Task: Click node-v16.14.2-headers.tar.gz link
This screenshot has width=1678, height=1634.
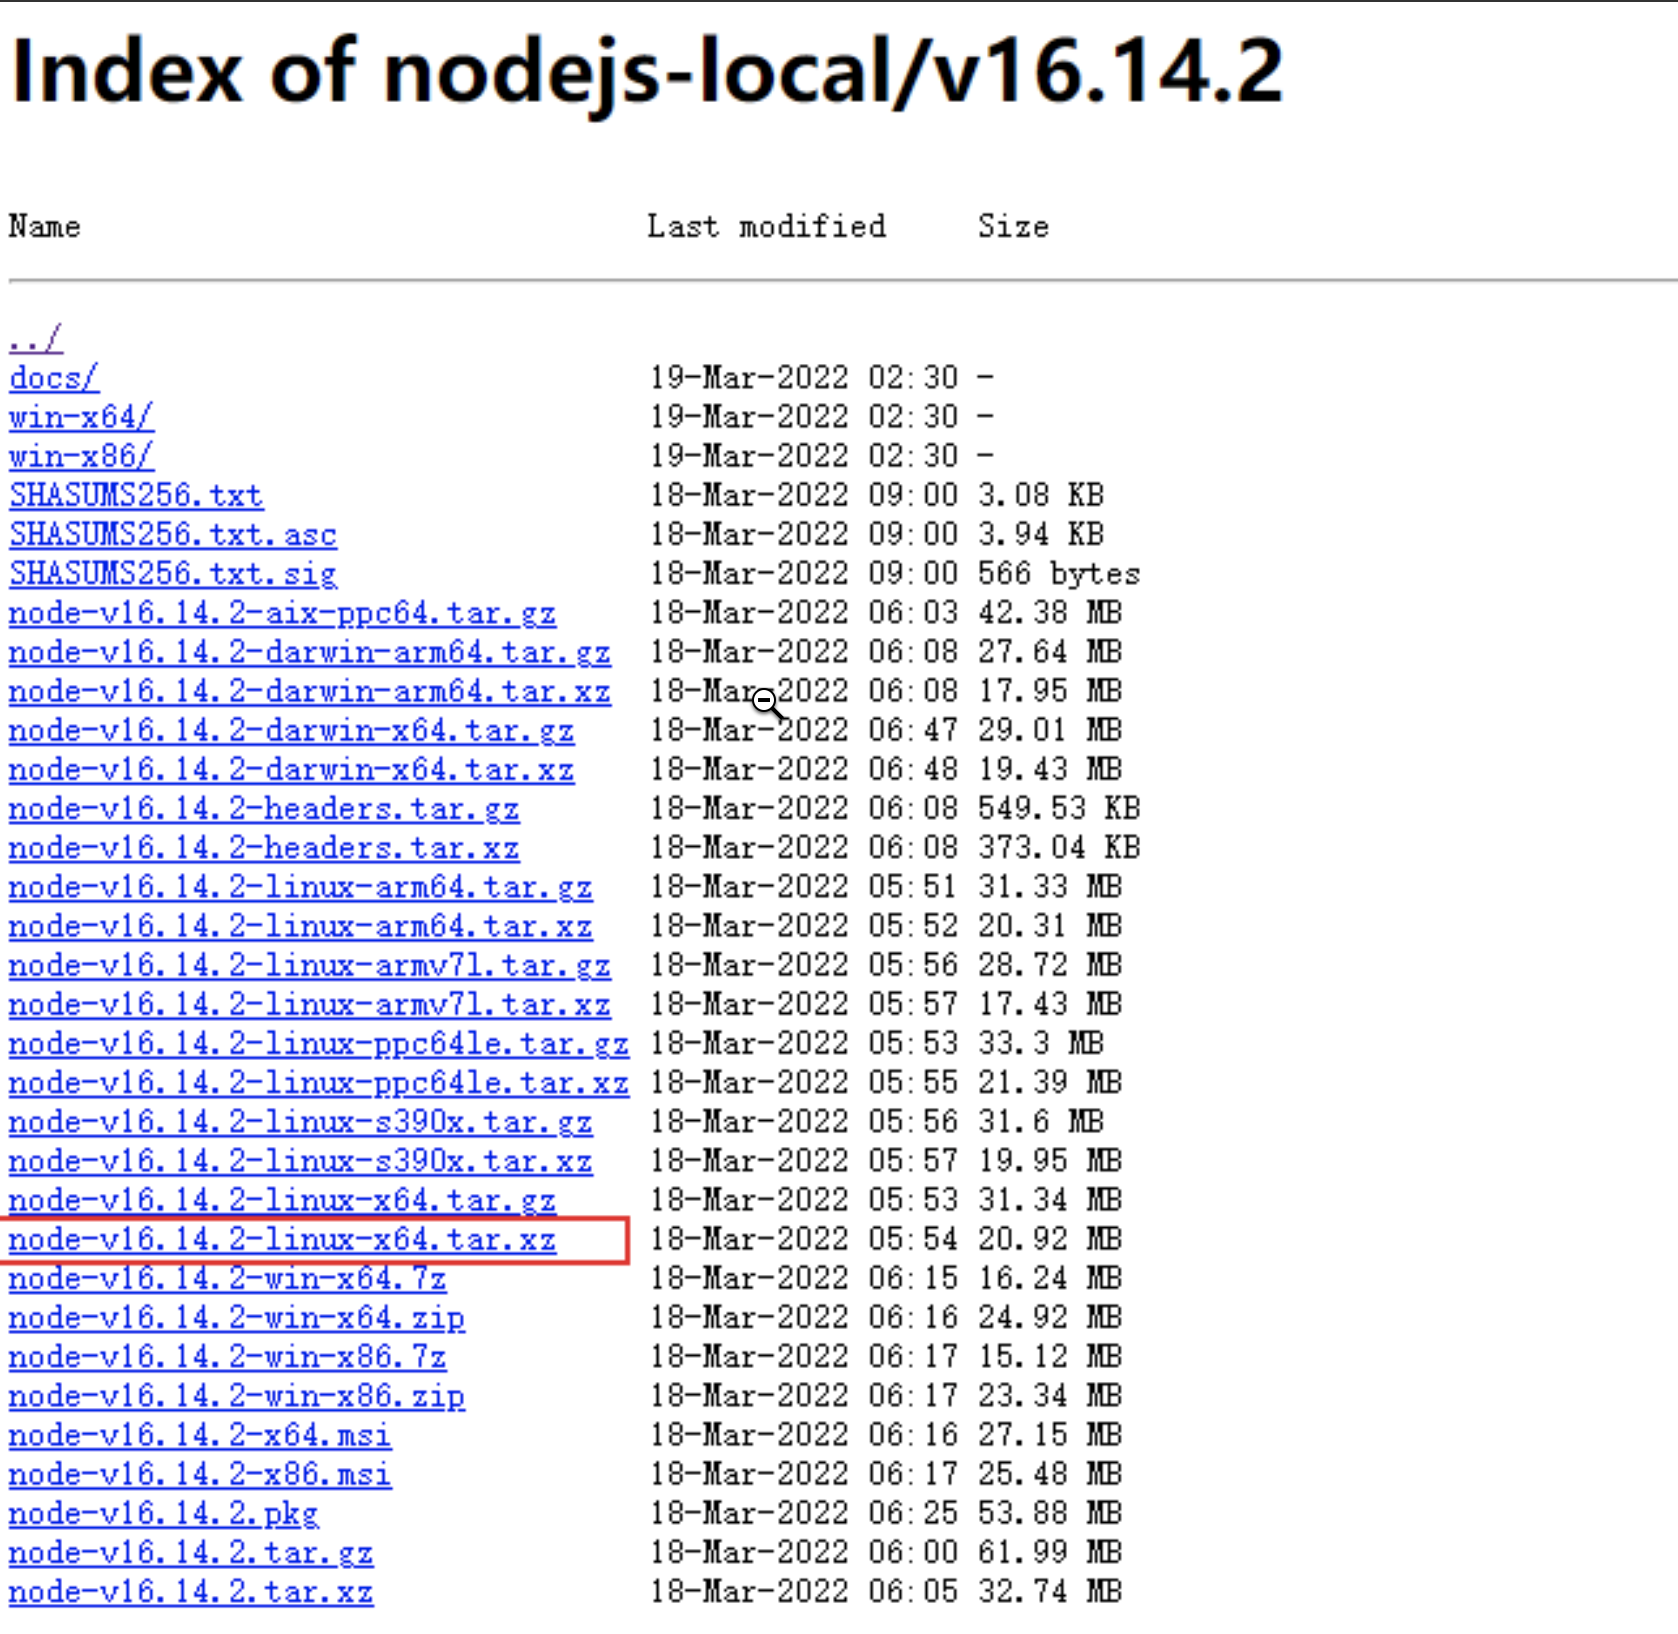Action: tap(264, 808)
